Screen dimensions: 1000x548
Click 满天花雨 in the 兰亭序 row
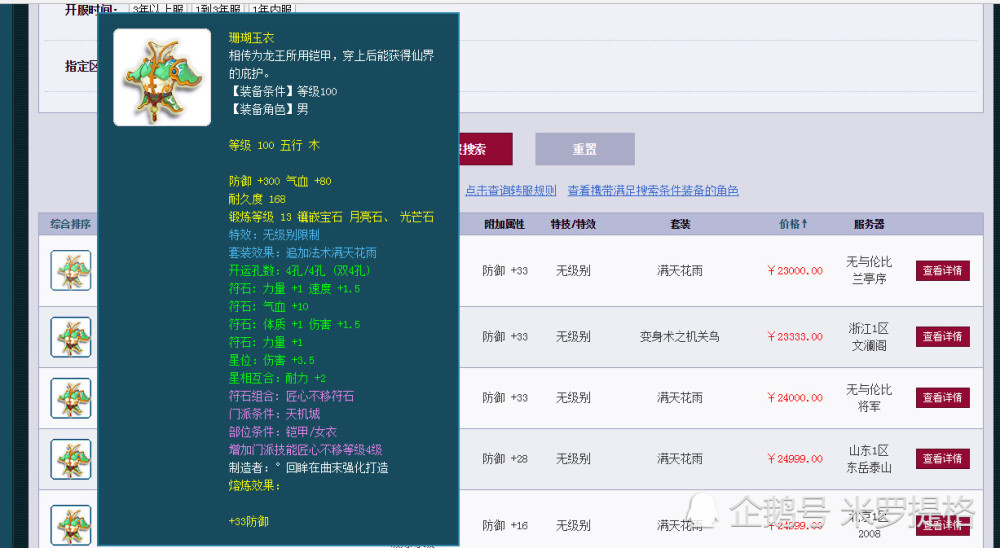pos(680,270)
